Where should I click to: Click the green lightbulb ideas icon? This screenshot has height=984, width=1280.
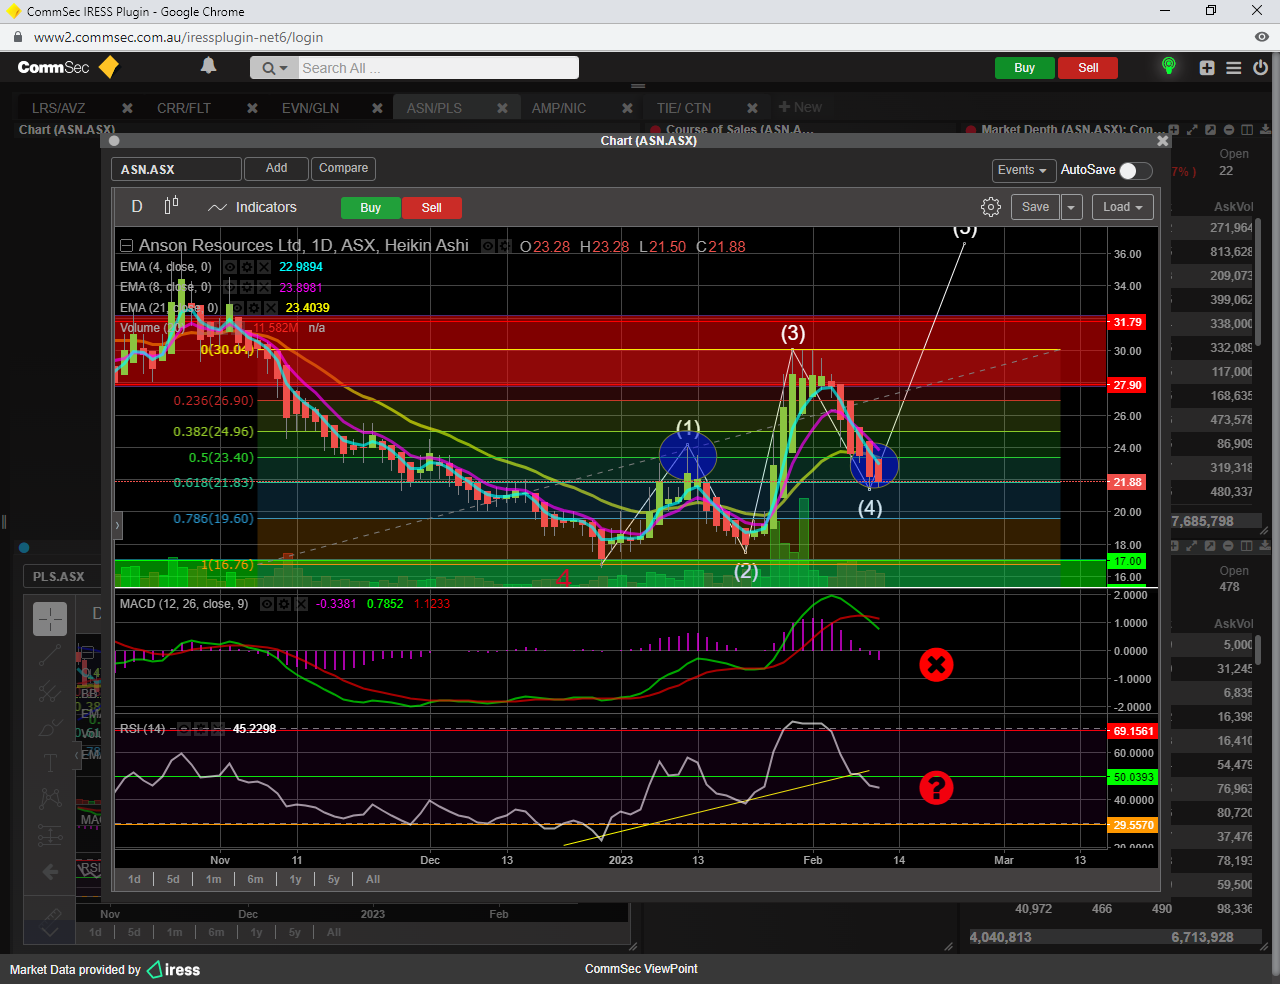(1168, 66)
